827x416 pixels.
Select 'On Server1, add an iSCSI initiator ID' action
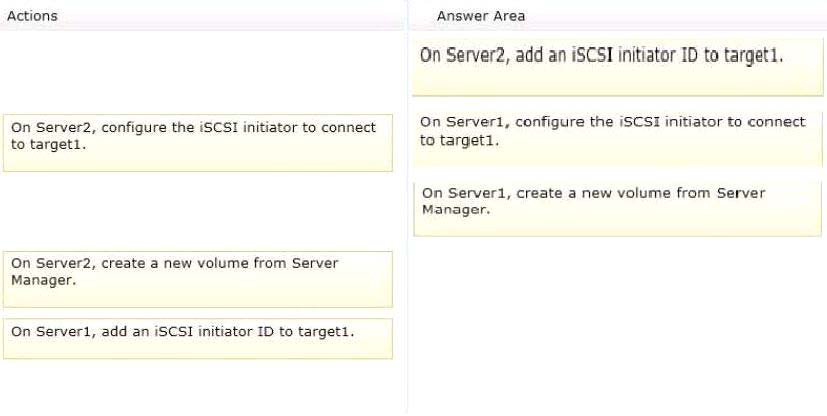click(x=198, y=338)
